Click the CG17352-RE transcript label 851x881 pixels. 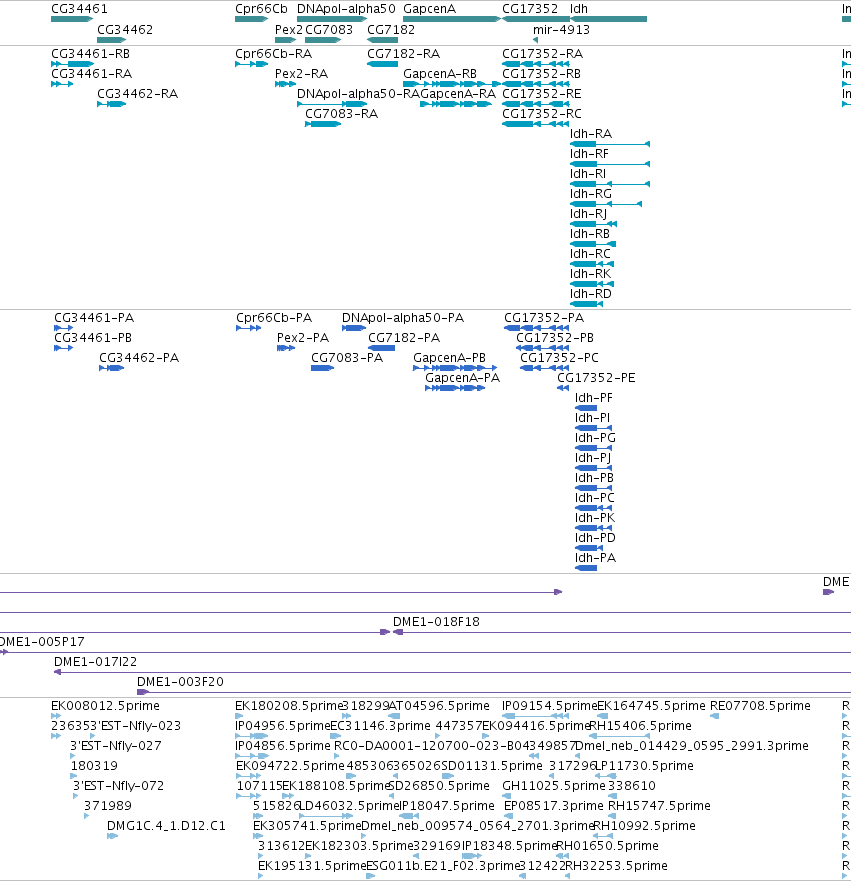(541, 94)
